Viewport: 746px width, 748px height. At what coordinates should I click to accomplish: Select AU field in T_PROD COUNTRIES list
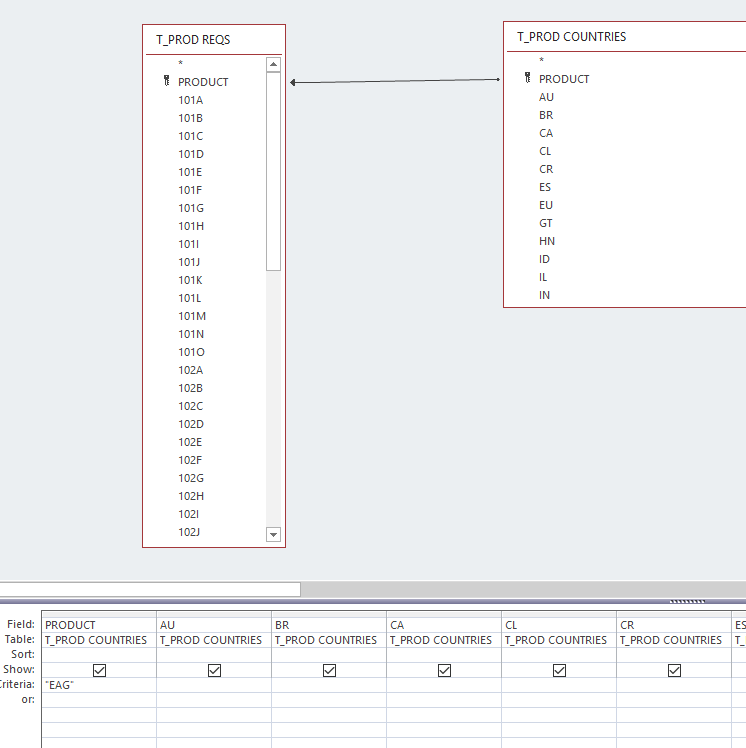point(546,97)
